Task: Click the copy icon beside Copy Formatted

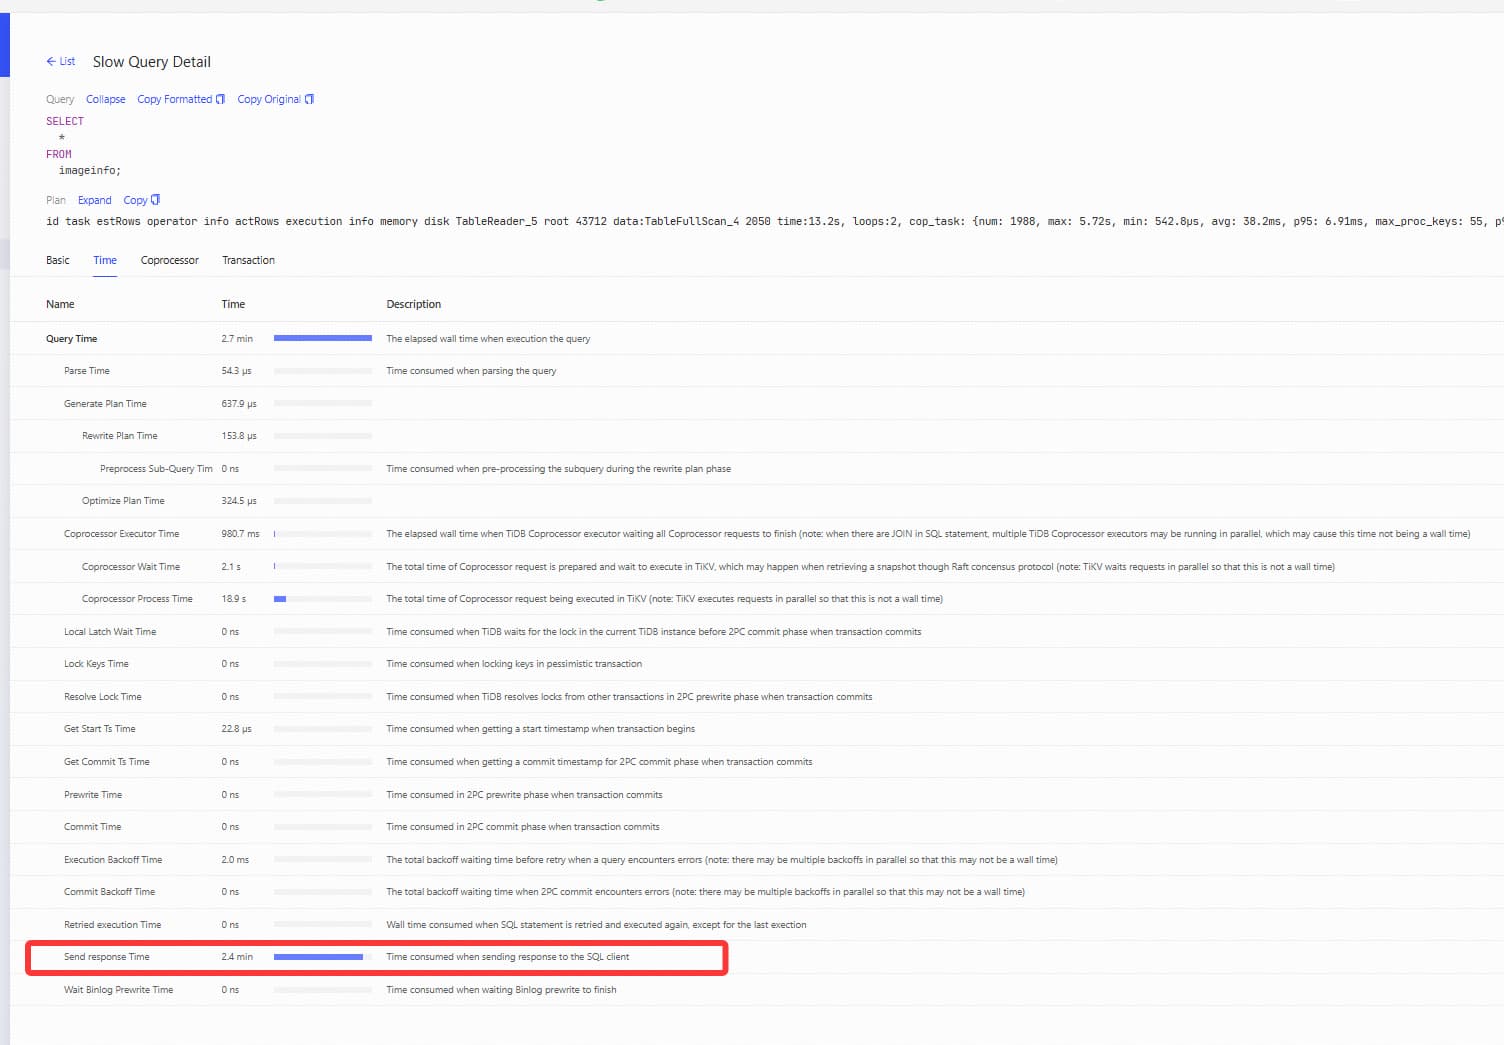Action: tap(220, 99)
